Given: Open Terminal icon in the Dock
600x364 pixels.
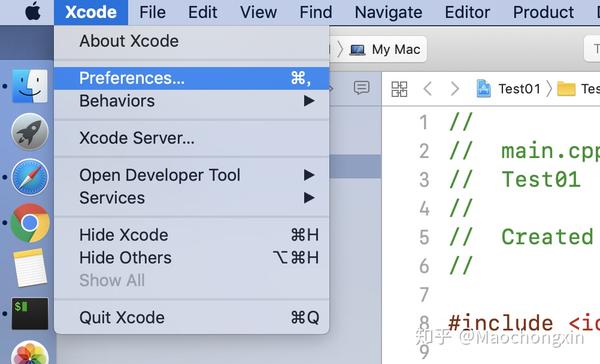Looking at the screenshot, I should point(30,313).
